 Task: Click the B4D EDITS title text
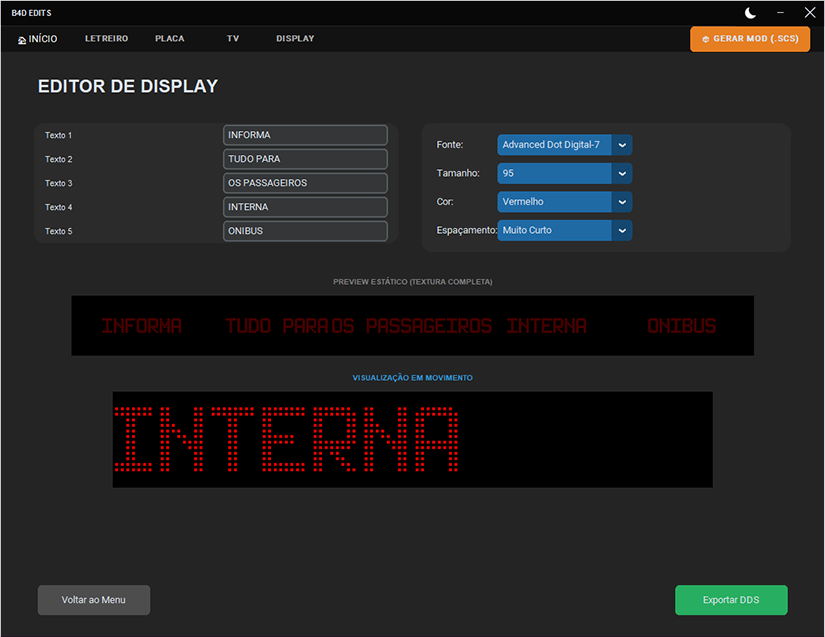[32, 13]
